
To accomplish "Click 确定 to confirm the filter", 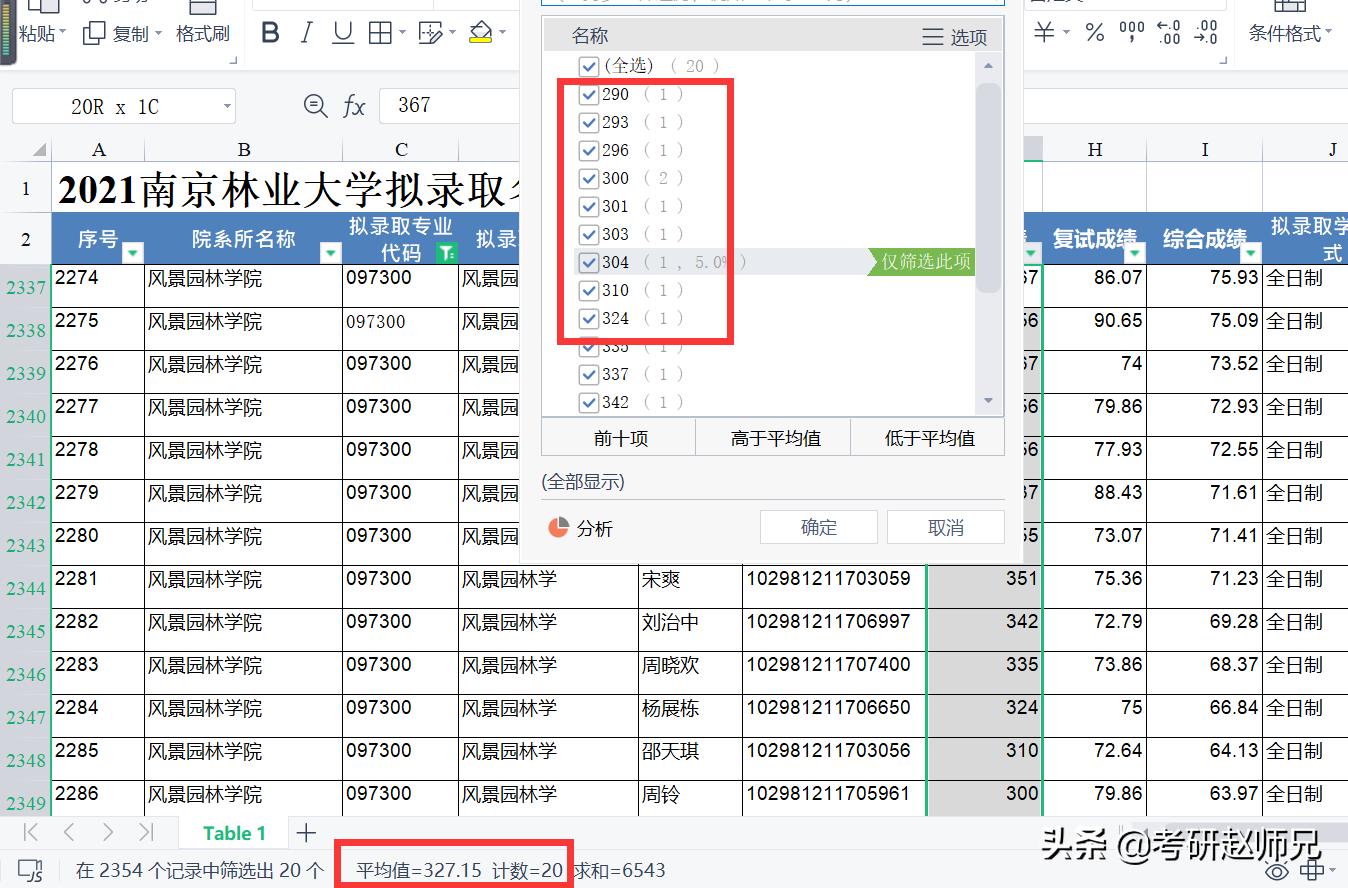I will tap(818, 526).
